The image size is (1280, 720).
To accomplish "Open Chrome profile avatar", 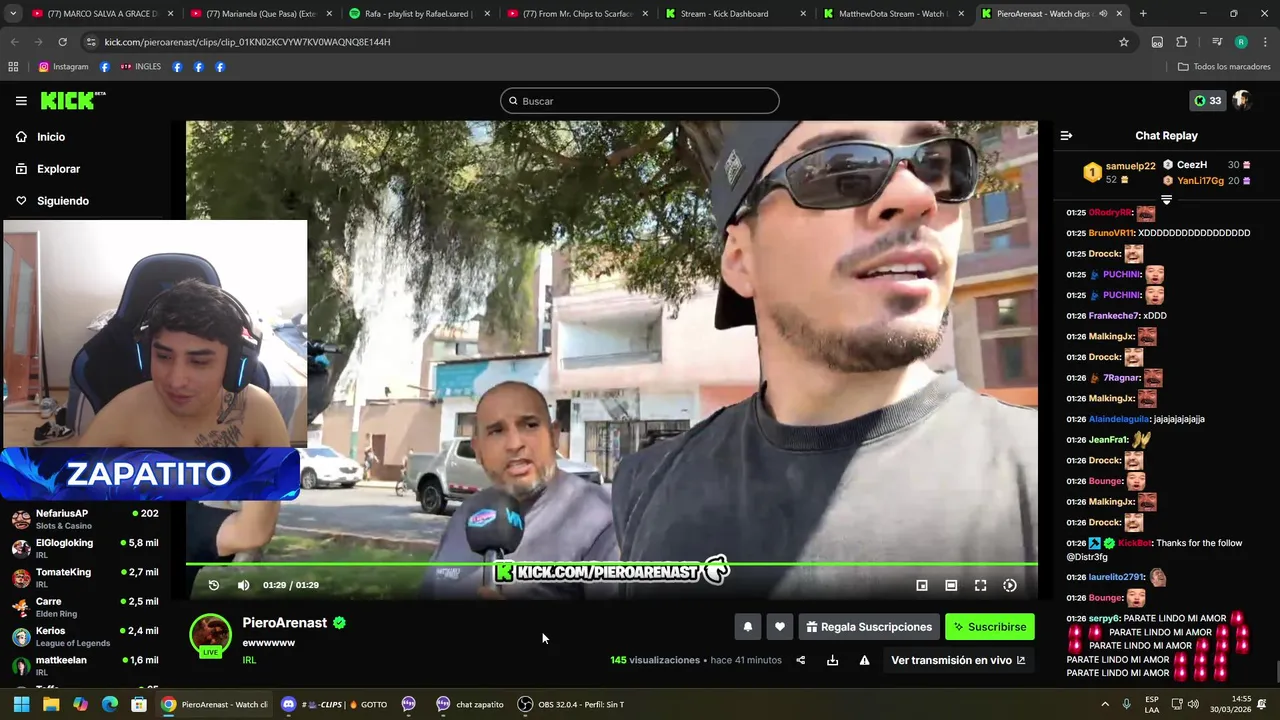I will click(x=1241, y=42).
